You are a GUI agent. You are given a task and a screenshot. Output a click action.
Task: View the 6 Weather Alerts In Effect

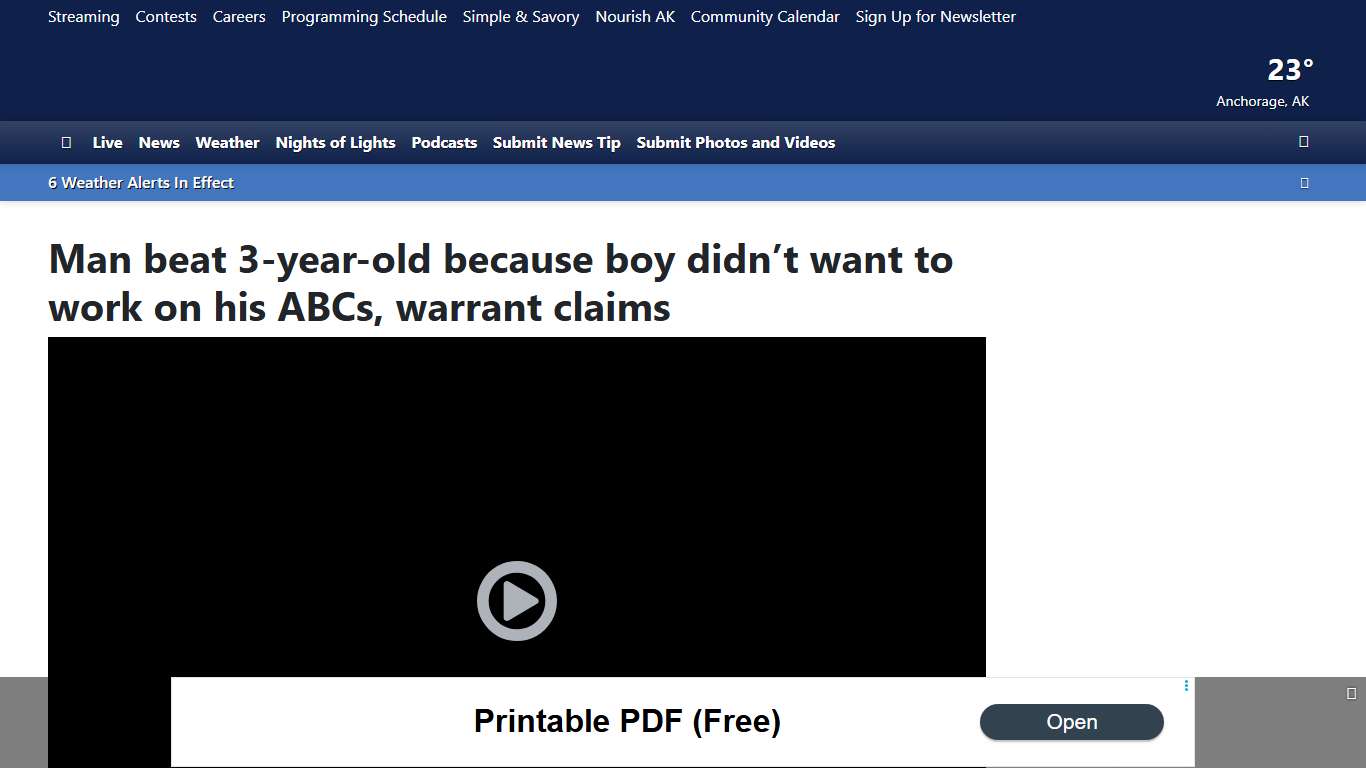(x=141, y=183)
